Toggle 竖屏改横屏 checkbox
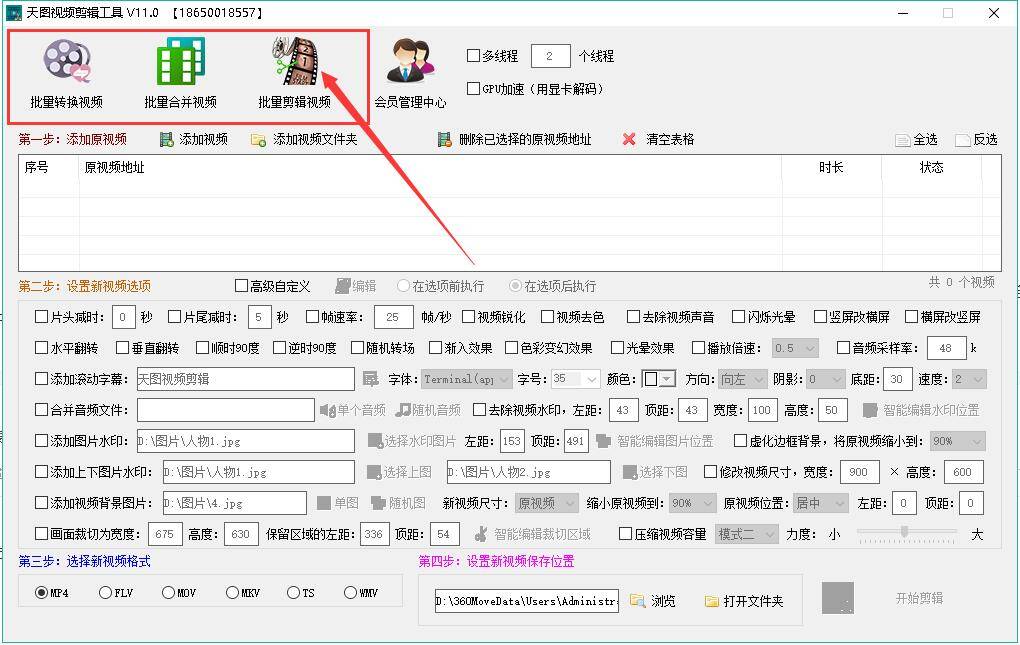This screenshot has width=1020, height=645. pos(820,317)
